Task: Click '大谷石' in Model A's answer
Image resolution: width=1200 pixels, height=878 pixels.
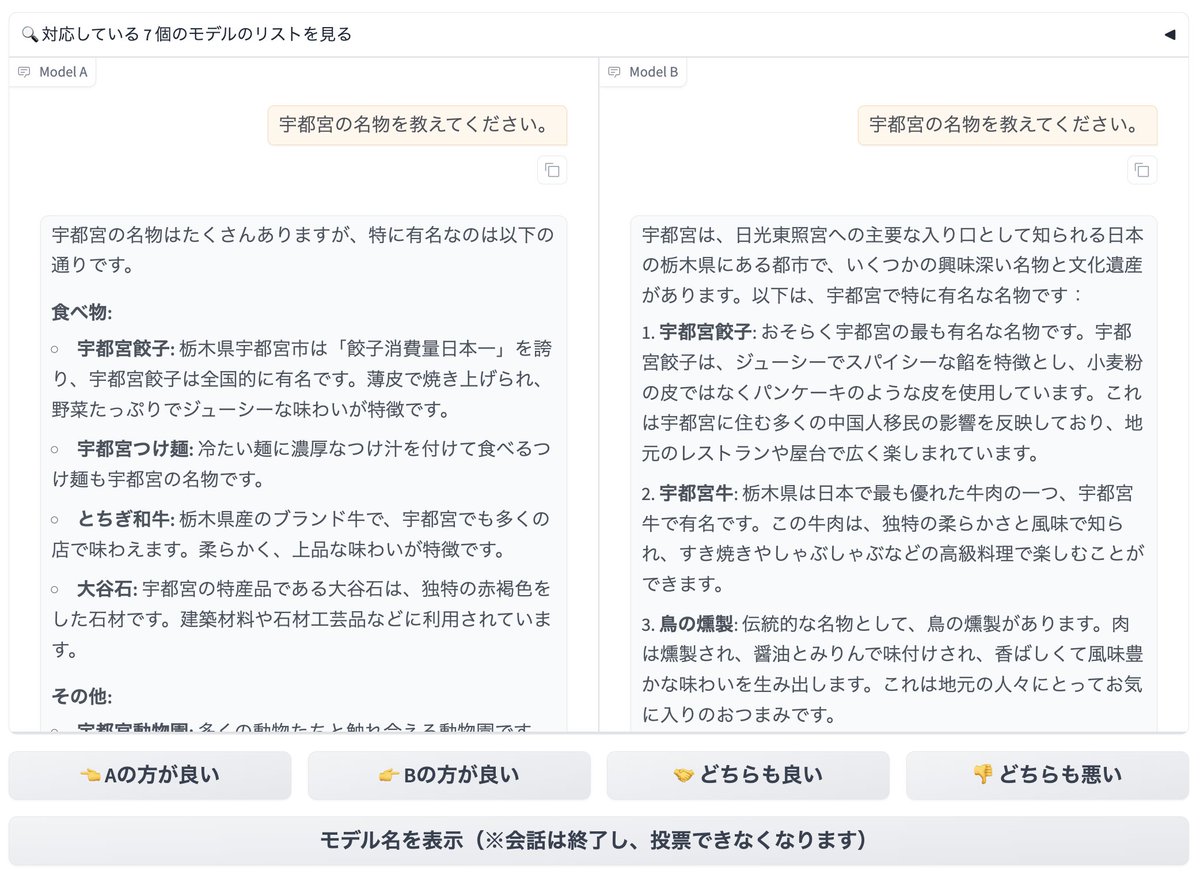Action: pos(107,590)
